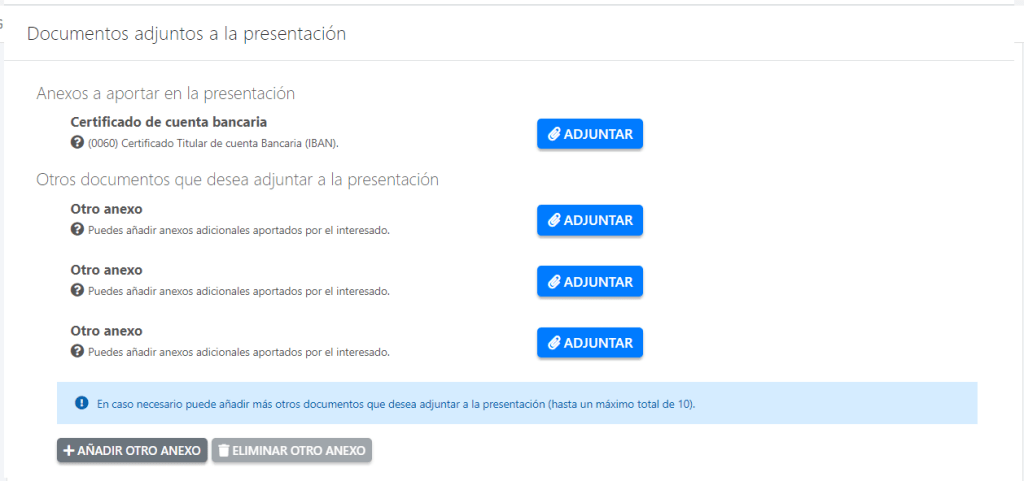Image resolution: width=1024 pixels, height=481 pixels.
Task: Click the trash icon on Eliminar otro anexo
Action: click(223, 451)
